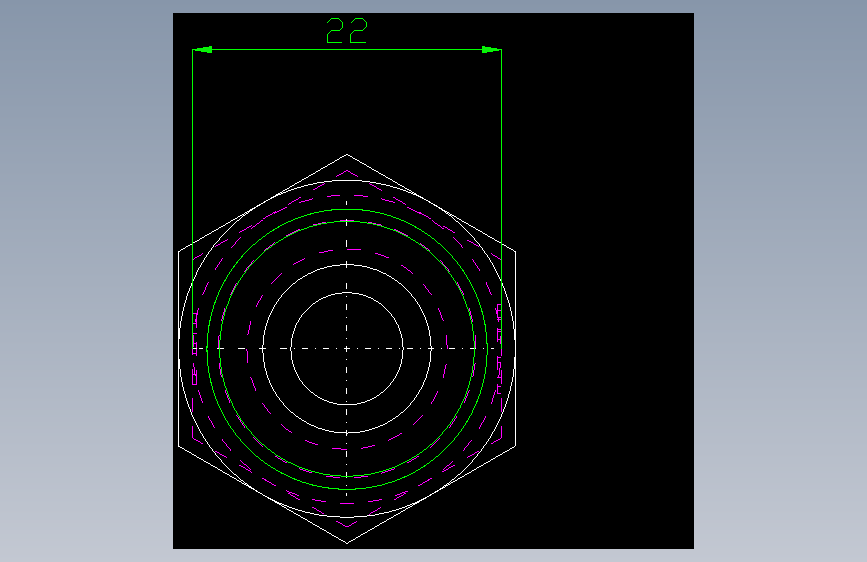Click the center point of the crosshair

coord(347,348)
